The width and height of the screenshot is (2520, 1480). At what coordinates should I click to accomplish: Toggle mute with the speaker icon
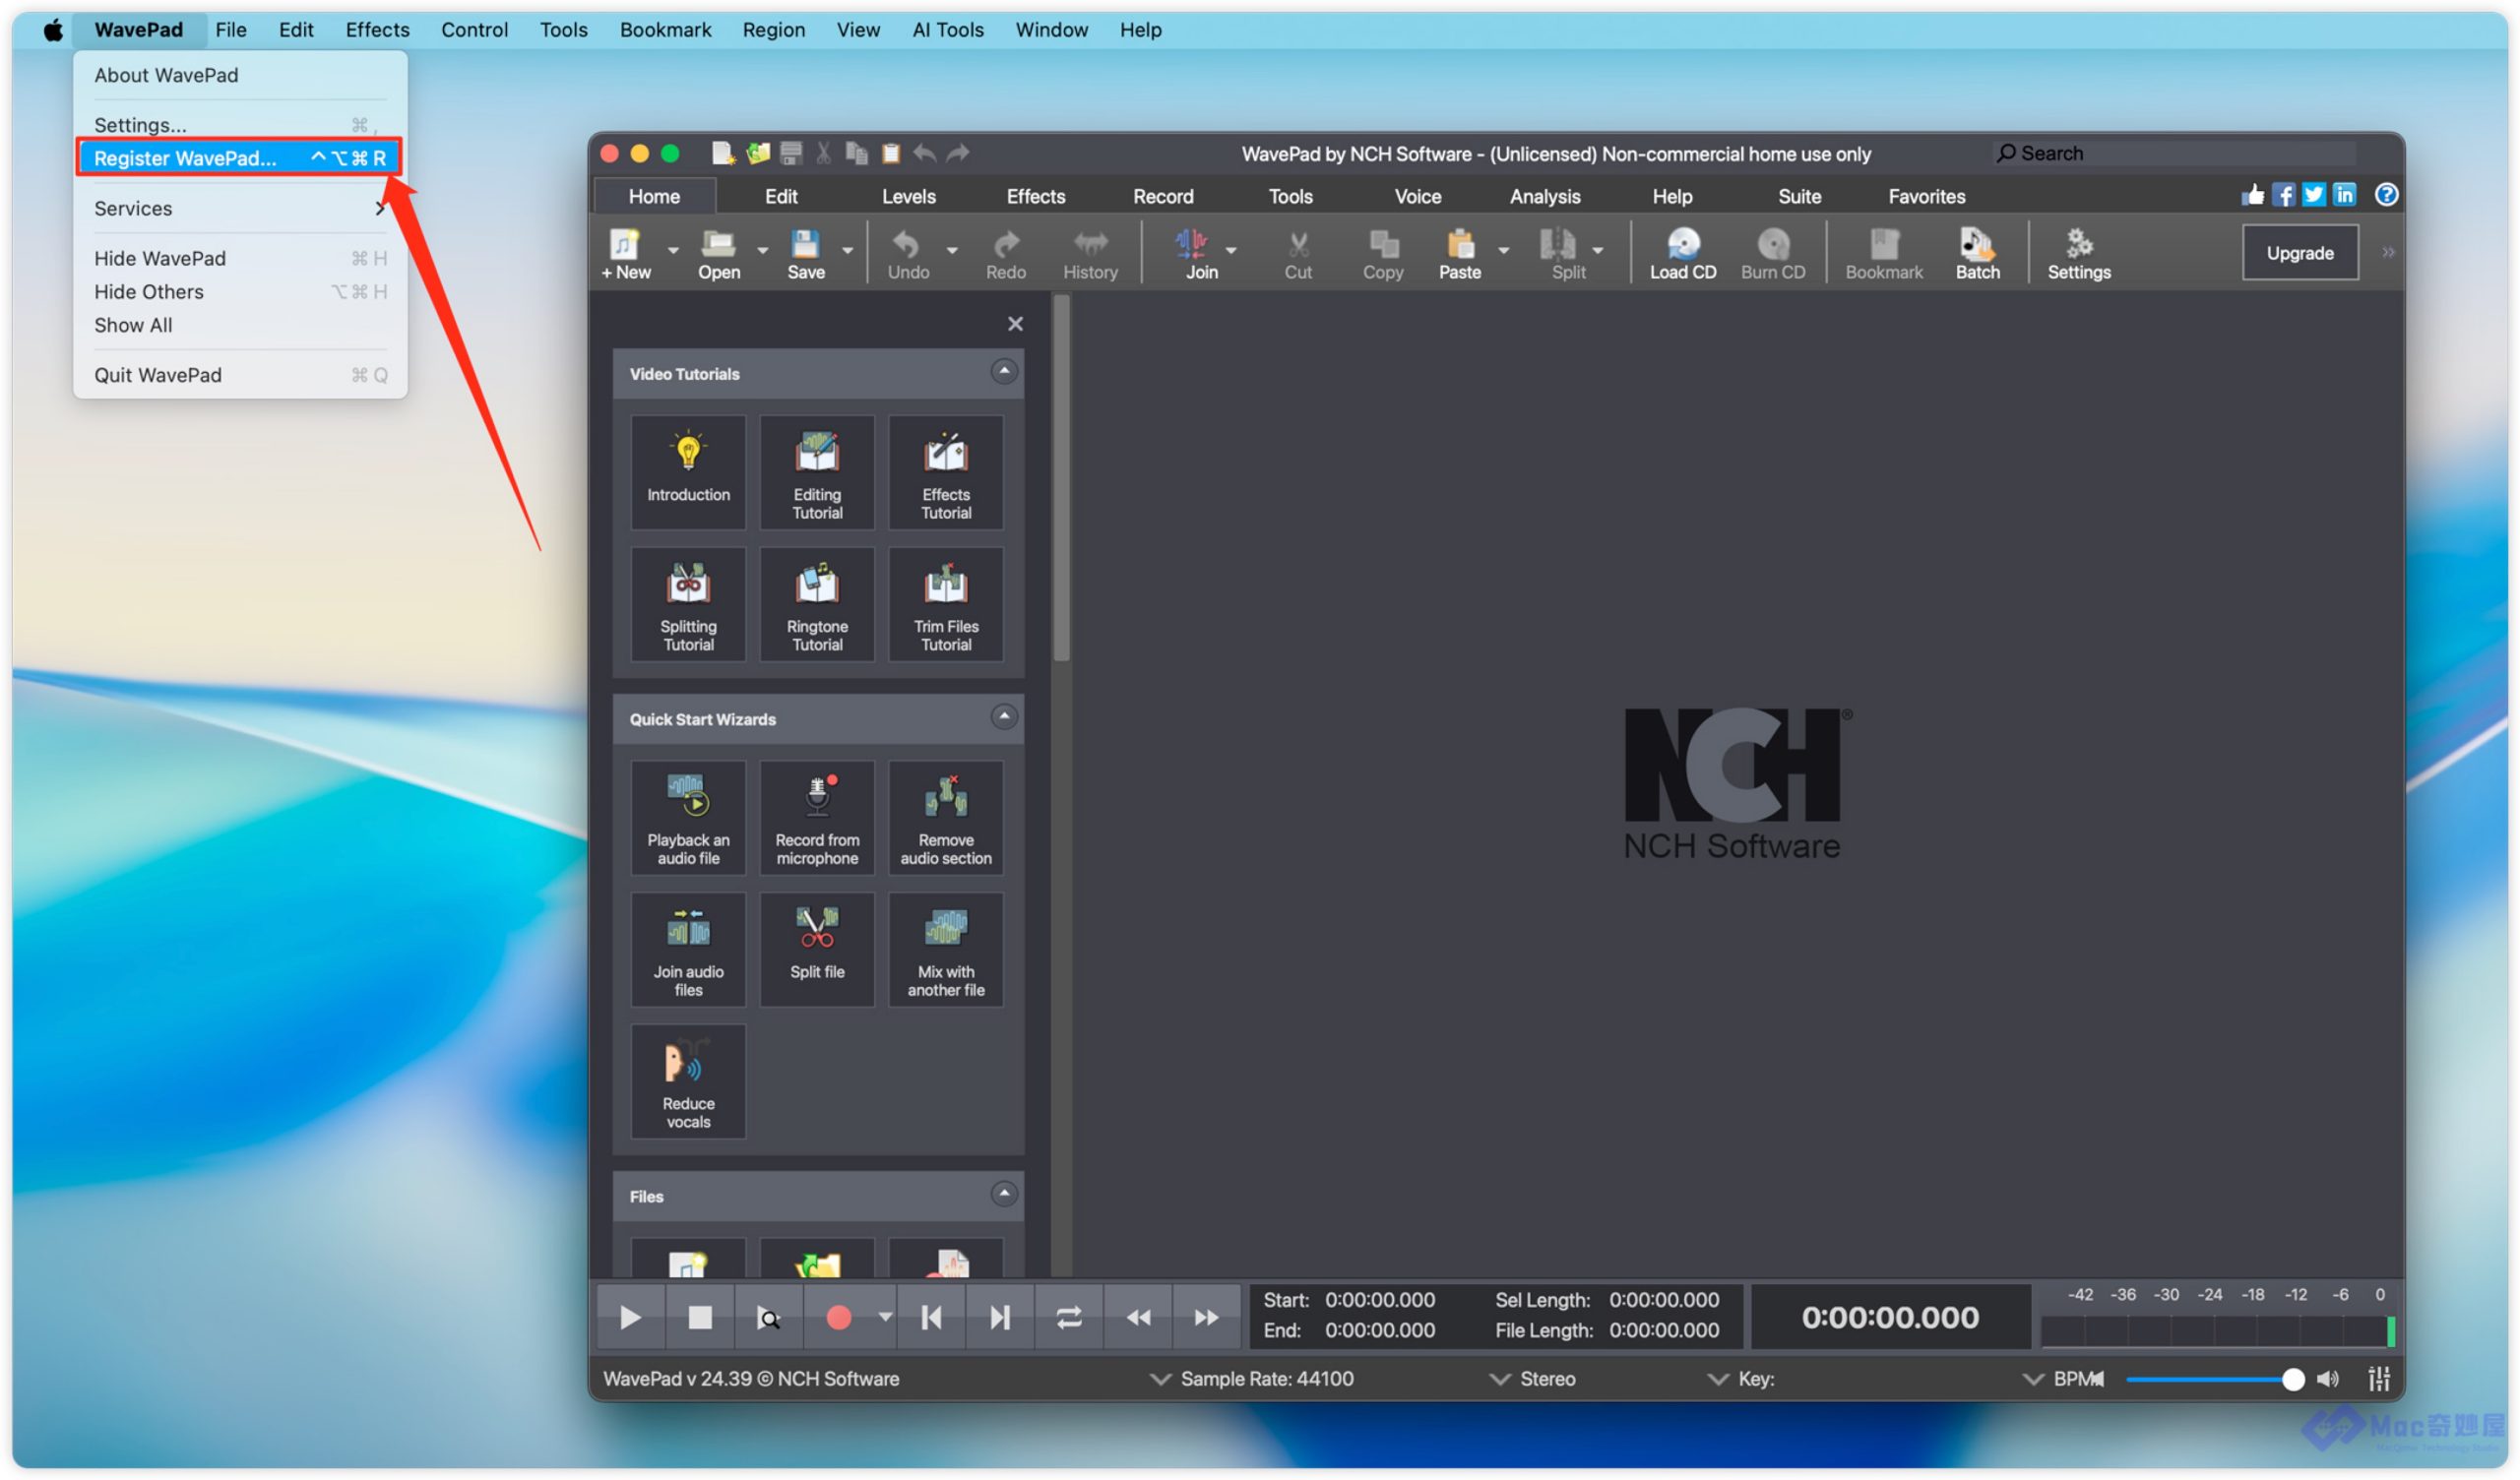click(x=2328, y=1380)
